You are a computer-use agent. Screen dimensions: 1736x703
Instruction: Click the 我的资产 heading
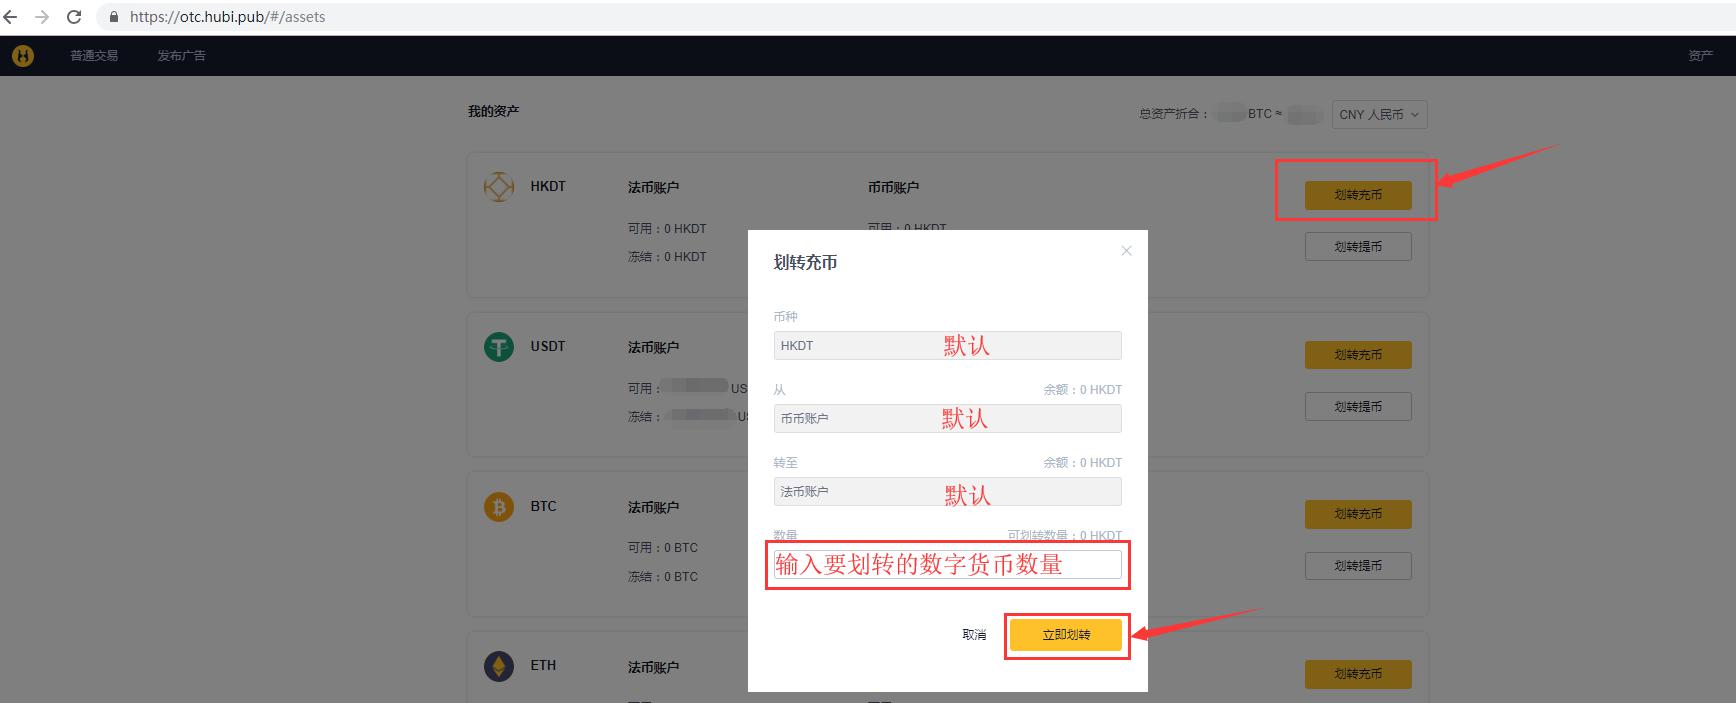tap(493, 111)
